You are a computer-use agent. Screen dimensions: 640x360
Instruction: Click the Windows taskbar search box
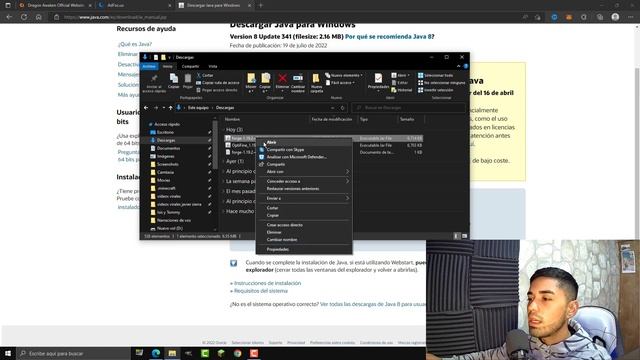(x=73, y=353)
